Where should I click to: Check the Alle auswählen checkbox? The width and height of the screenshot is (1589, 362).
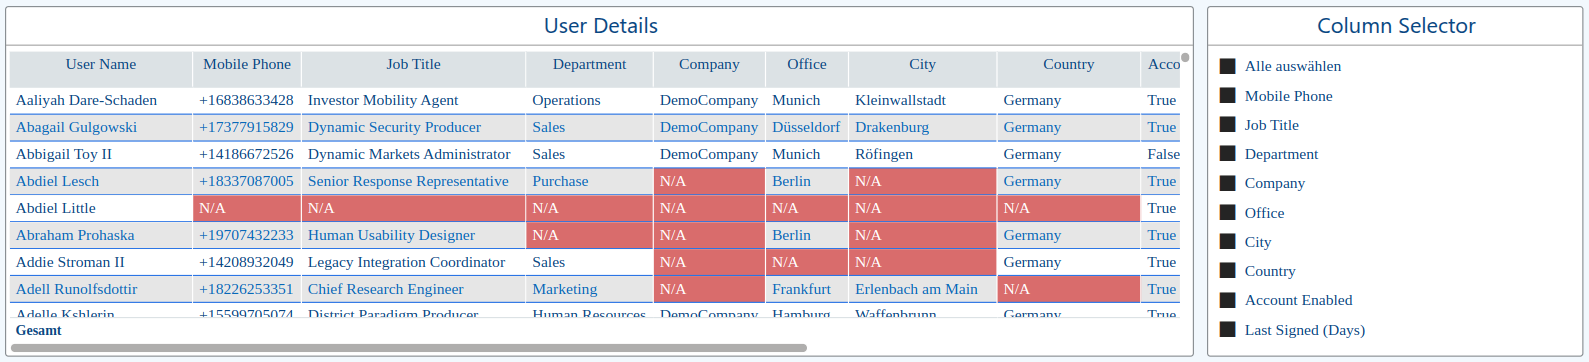pyautogui.click(x=1227, y=66)
